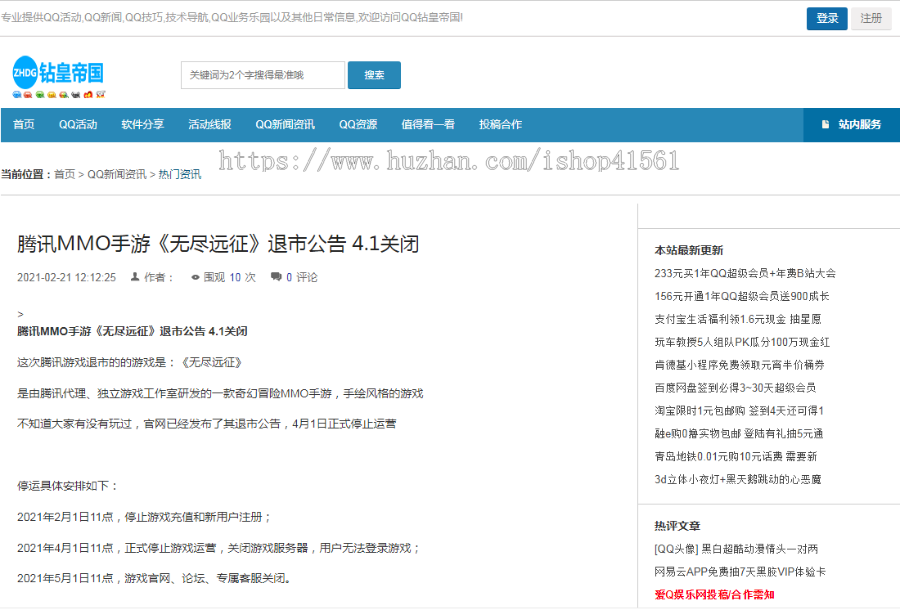Viewport: 900px width, 610px height.
Task: Open the QQ资源 navigation item
Action: pos(358,125)
